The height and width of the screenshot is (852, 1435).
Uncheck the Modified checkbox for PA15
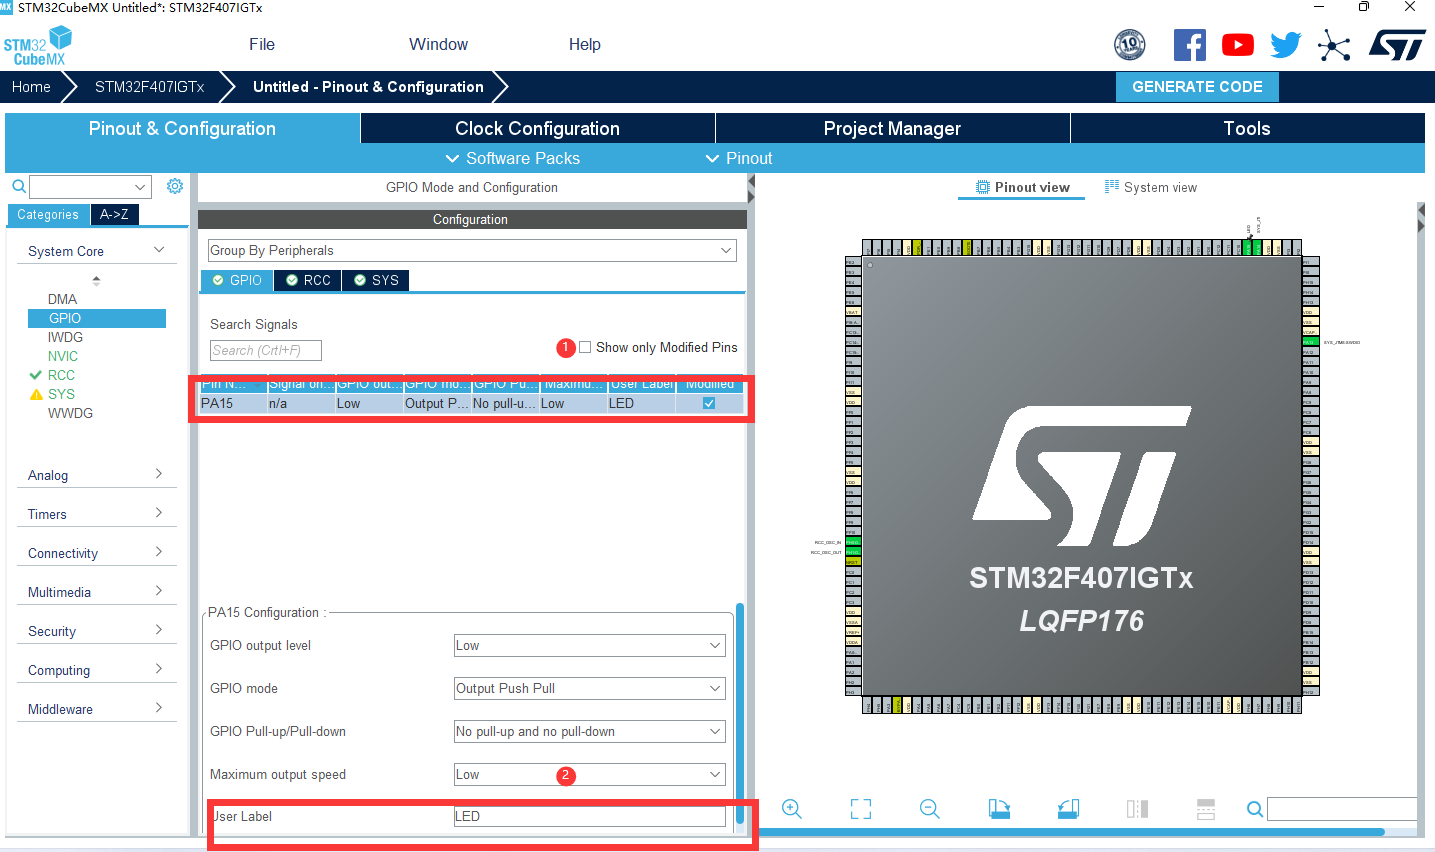point(708,403)
